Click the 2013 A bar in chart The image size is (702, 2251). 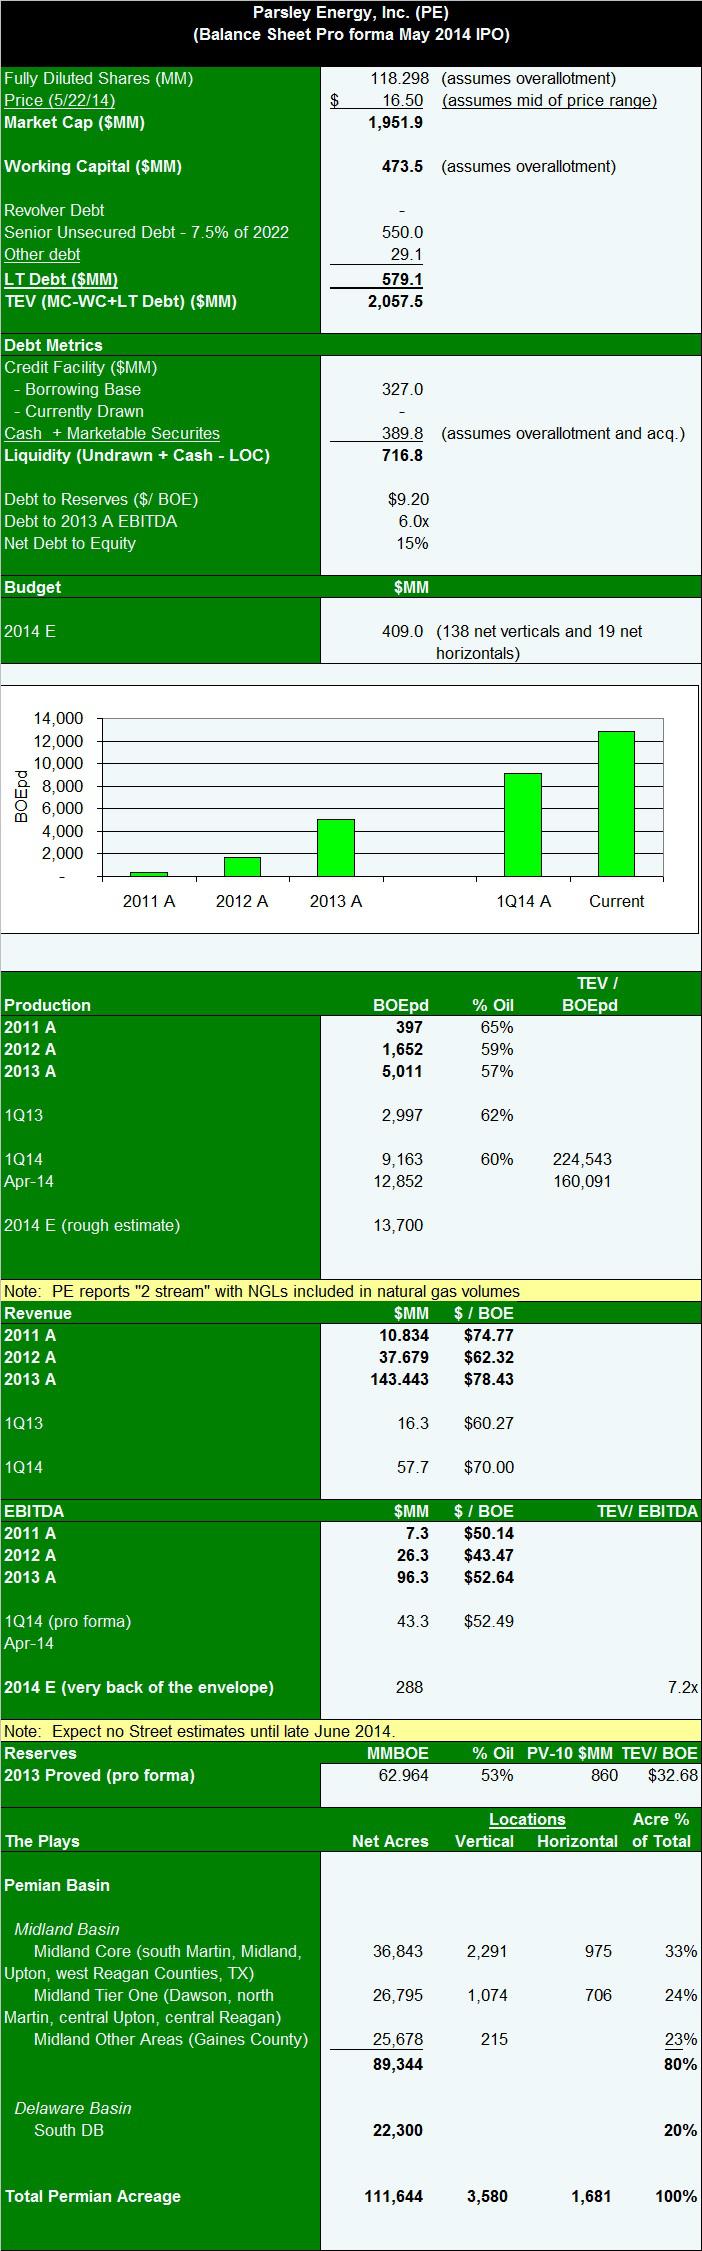336,848
